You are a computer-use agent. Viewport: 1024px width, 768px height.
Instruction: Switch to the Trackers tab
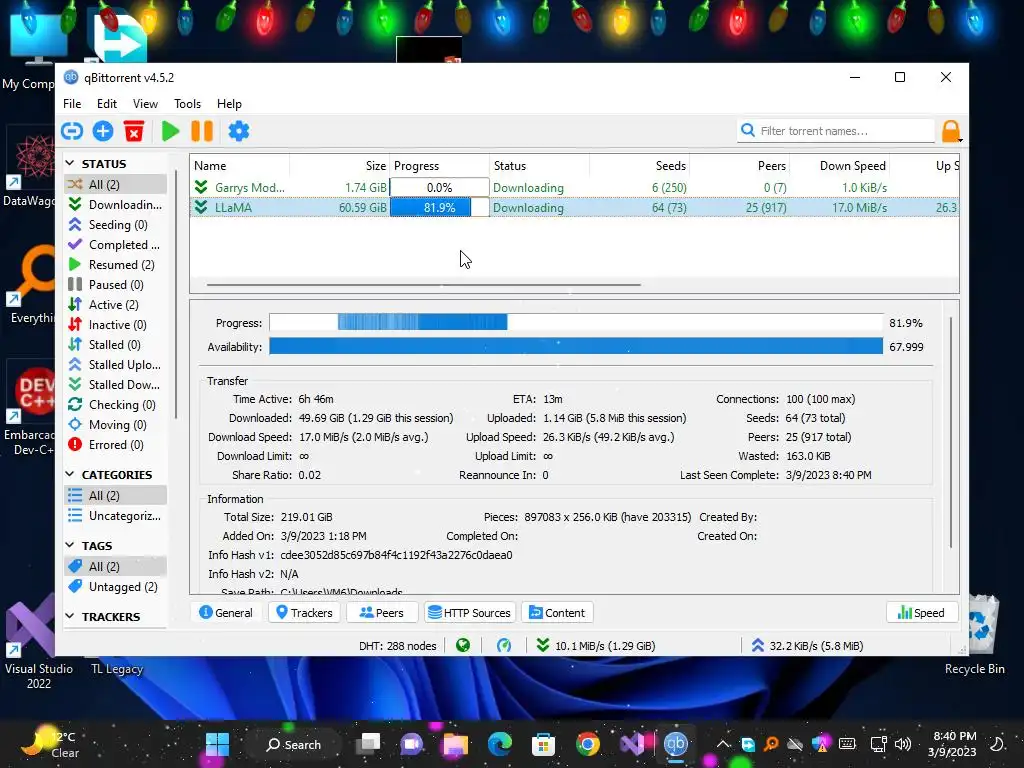[x=304, y=613]
